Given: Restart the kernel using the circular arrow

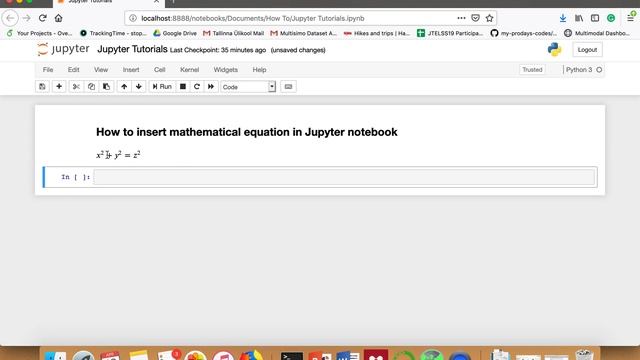Looking at the screenshot, I should [x=197, y=87].
